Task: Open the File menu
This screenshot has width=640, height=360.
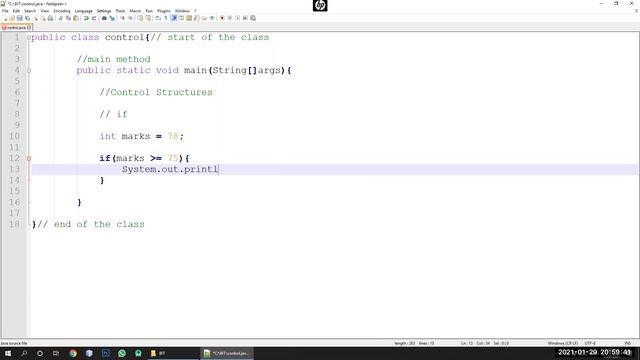Action: pos(5,11)
